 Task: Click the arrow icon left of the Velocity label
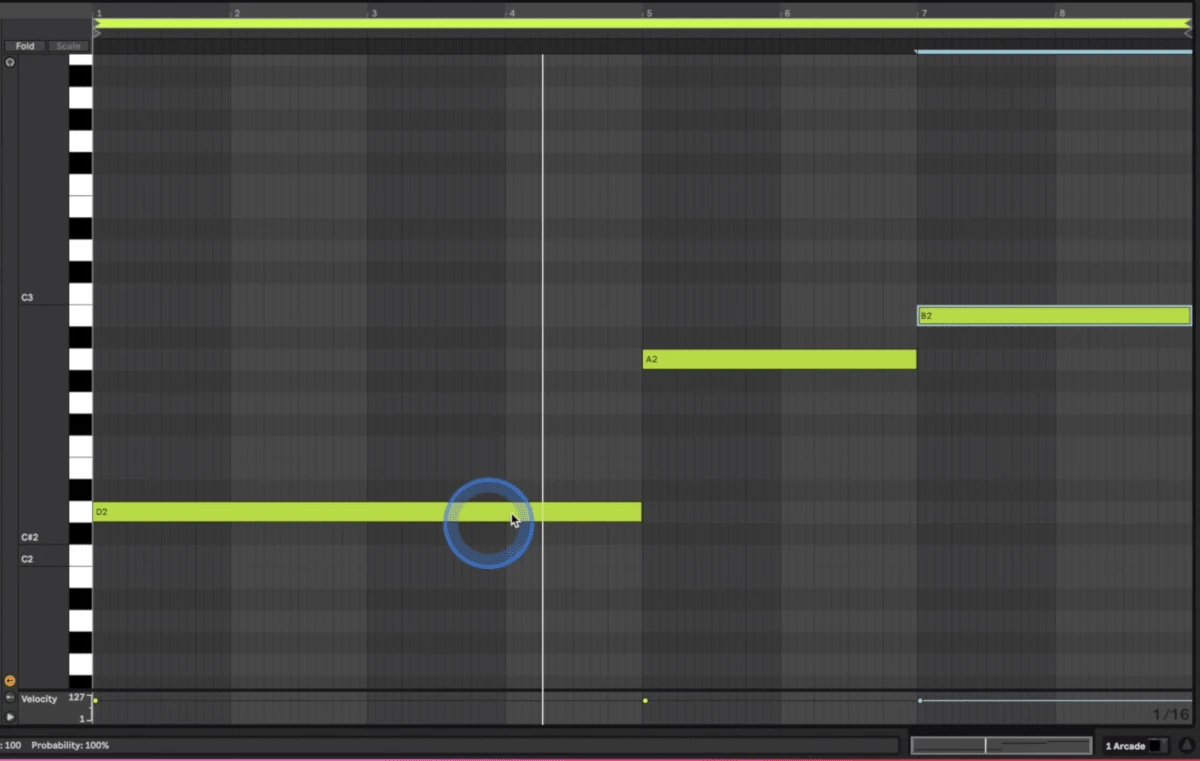coord(10,698)
